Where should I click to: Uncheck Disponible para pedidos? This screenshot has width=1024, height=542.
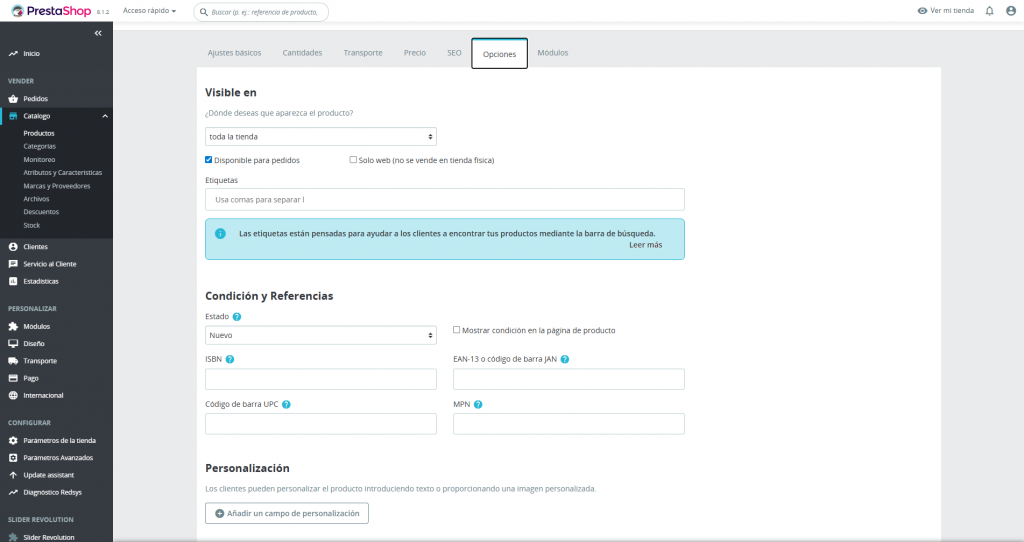coord(208,160)
